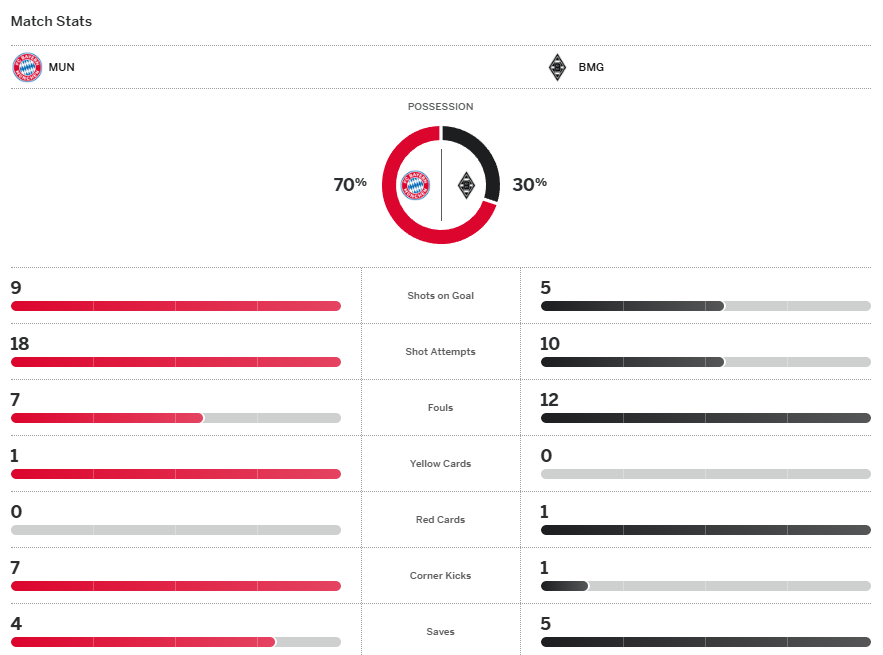The width and height of the screenshot is (883, 655).
Task: Click BMG Shots on Goal dark bar
Action: (x=632, y=306)
